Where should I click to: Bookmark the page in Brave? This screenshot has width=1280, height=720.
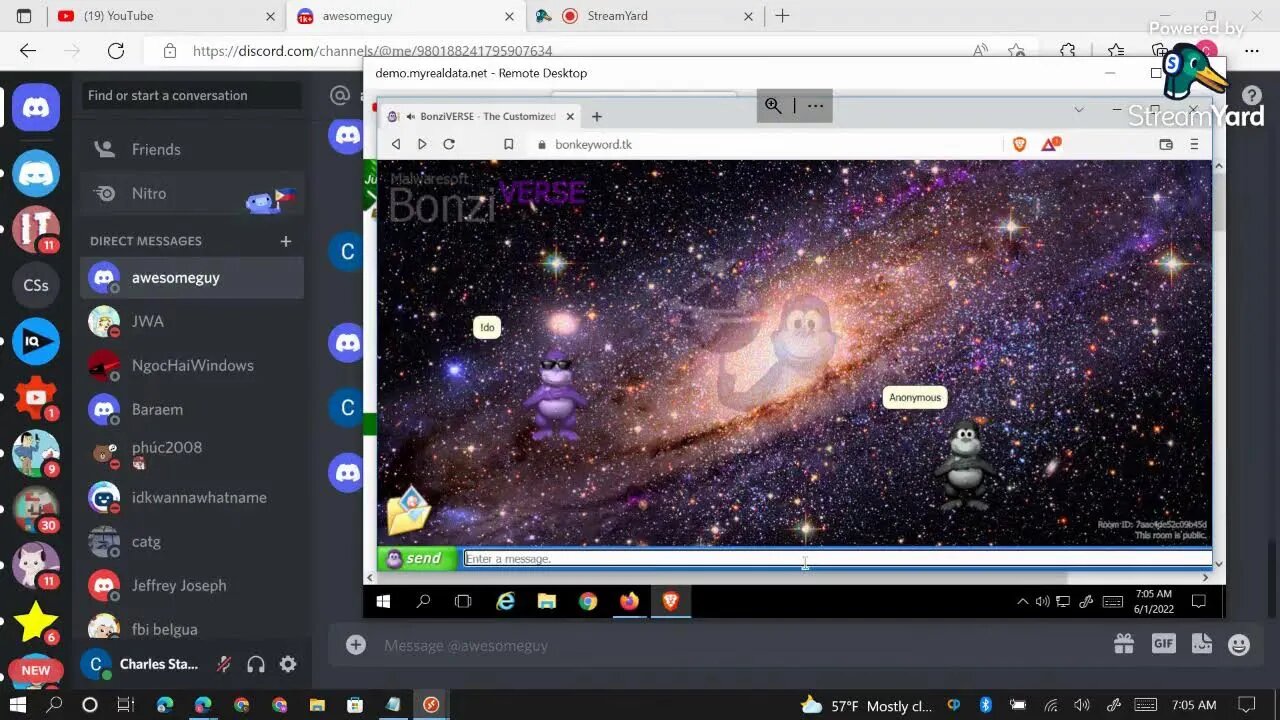pos(508,144)
